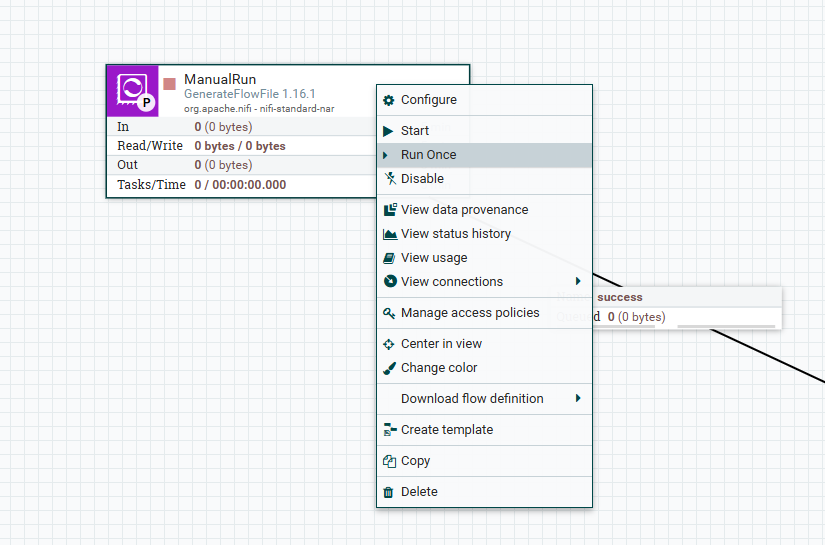Click the Run Once arrow icon
This screenshot has width=825, height=545.
click(x=385, y=155)
